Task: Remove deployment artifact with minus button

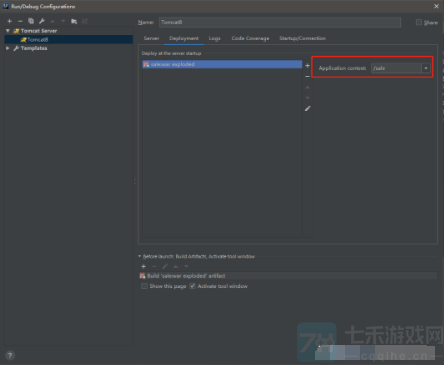Action: [307, 77]
